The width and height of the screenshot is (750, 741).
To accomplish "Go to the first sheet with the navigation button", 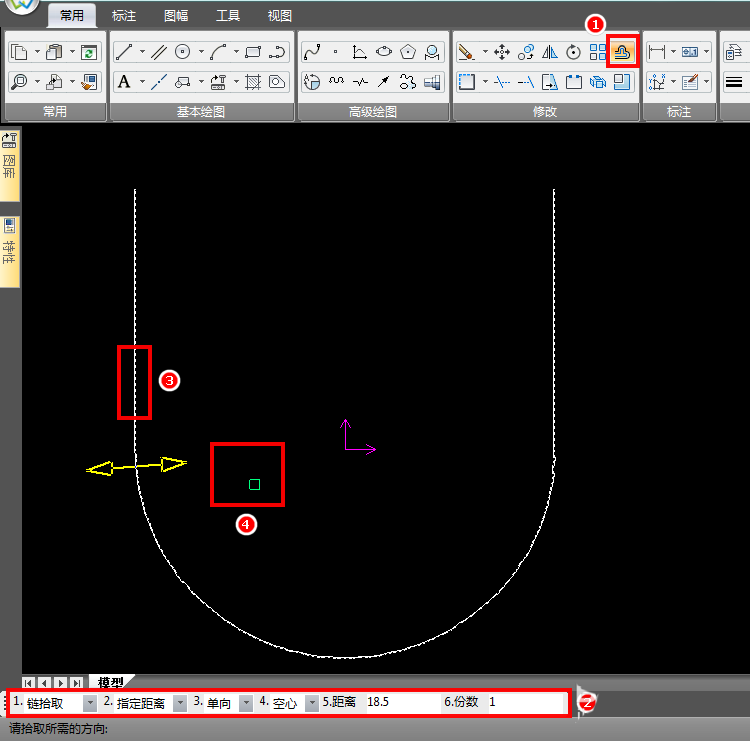I will point(29,683).
